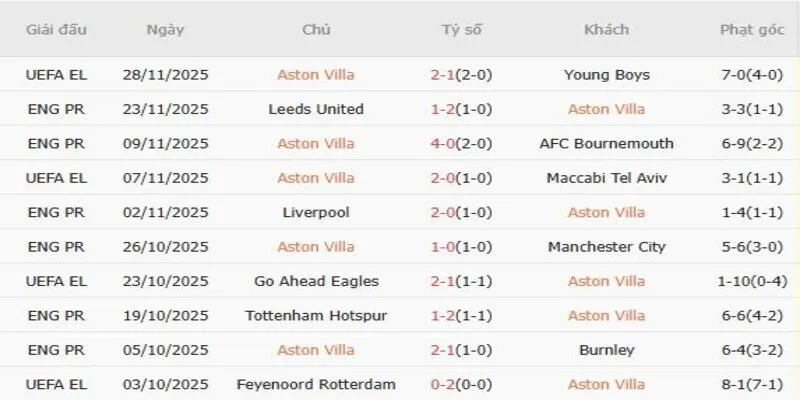Screen dimensions: 800x400
Task: Select the 1-10(0-4) corner kick stat
Action: tap(752, 282)
